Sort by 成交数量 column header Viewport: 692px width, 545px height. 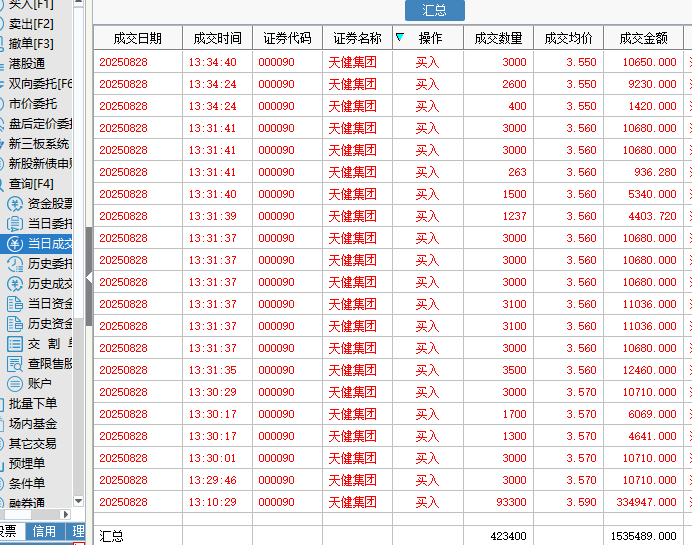tap(499, 38)
